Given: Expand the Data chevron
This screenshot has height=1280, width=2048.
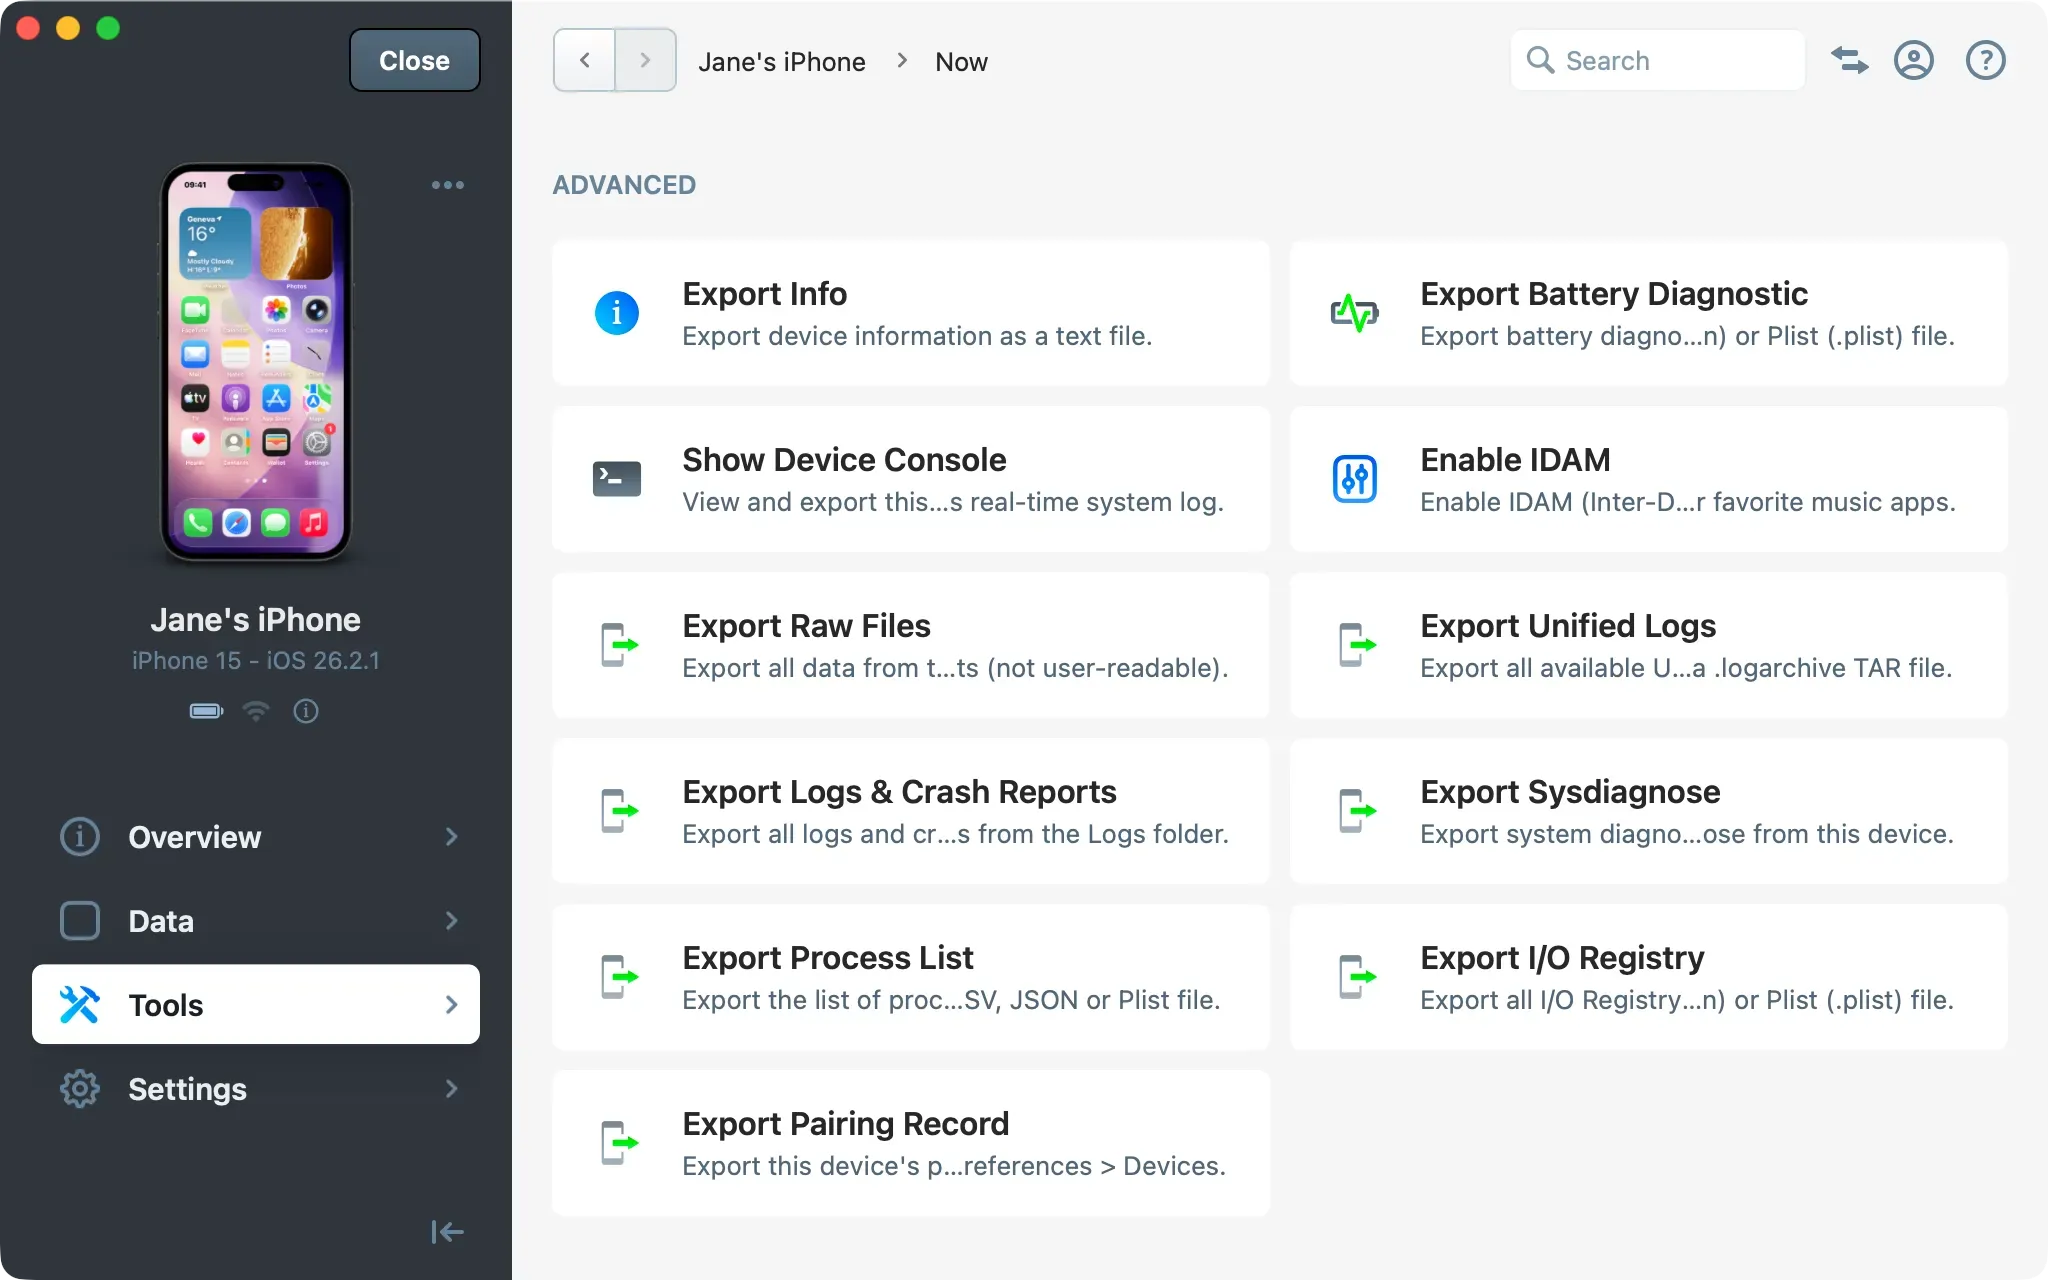Looking at the screenshot, I should (452, 920).
